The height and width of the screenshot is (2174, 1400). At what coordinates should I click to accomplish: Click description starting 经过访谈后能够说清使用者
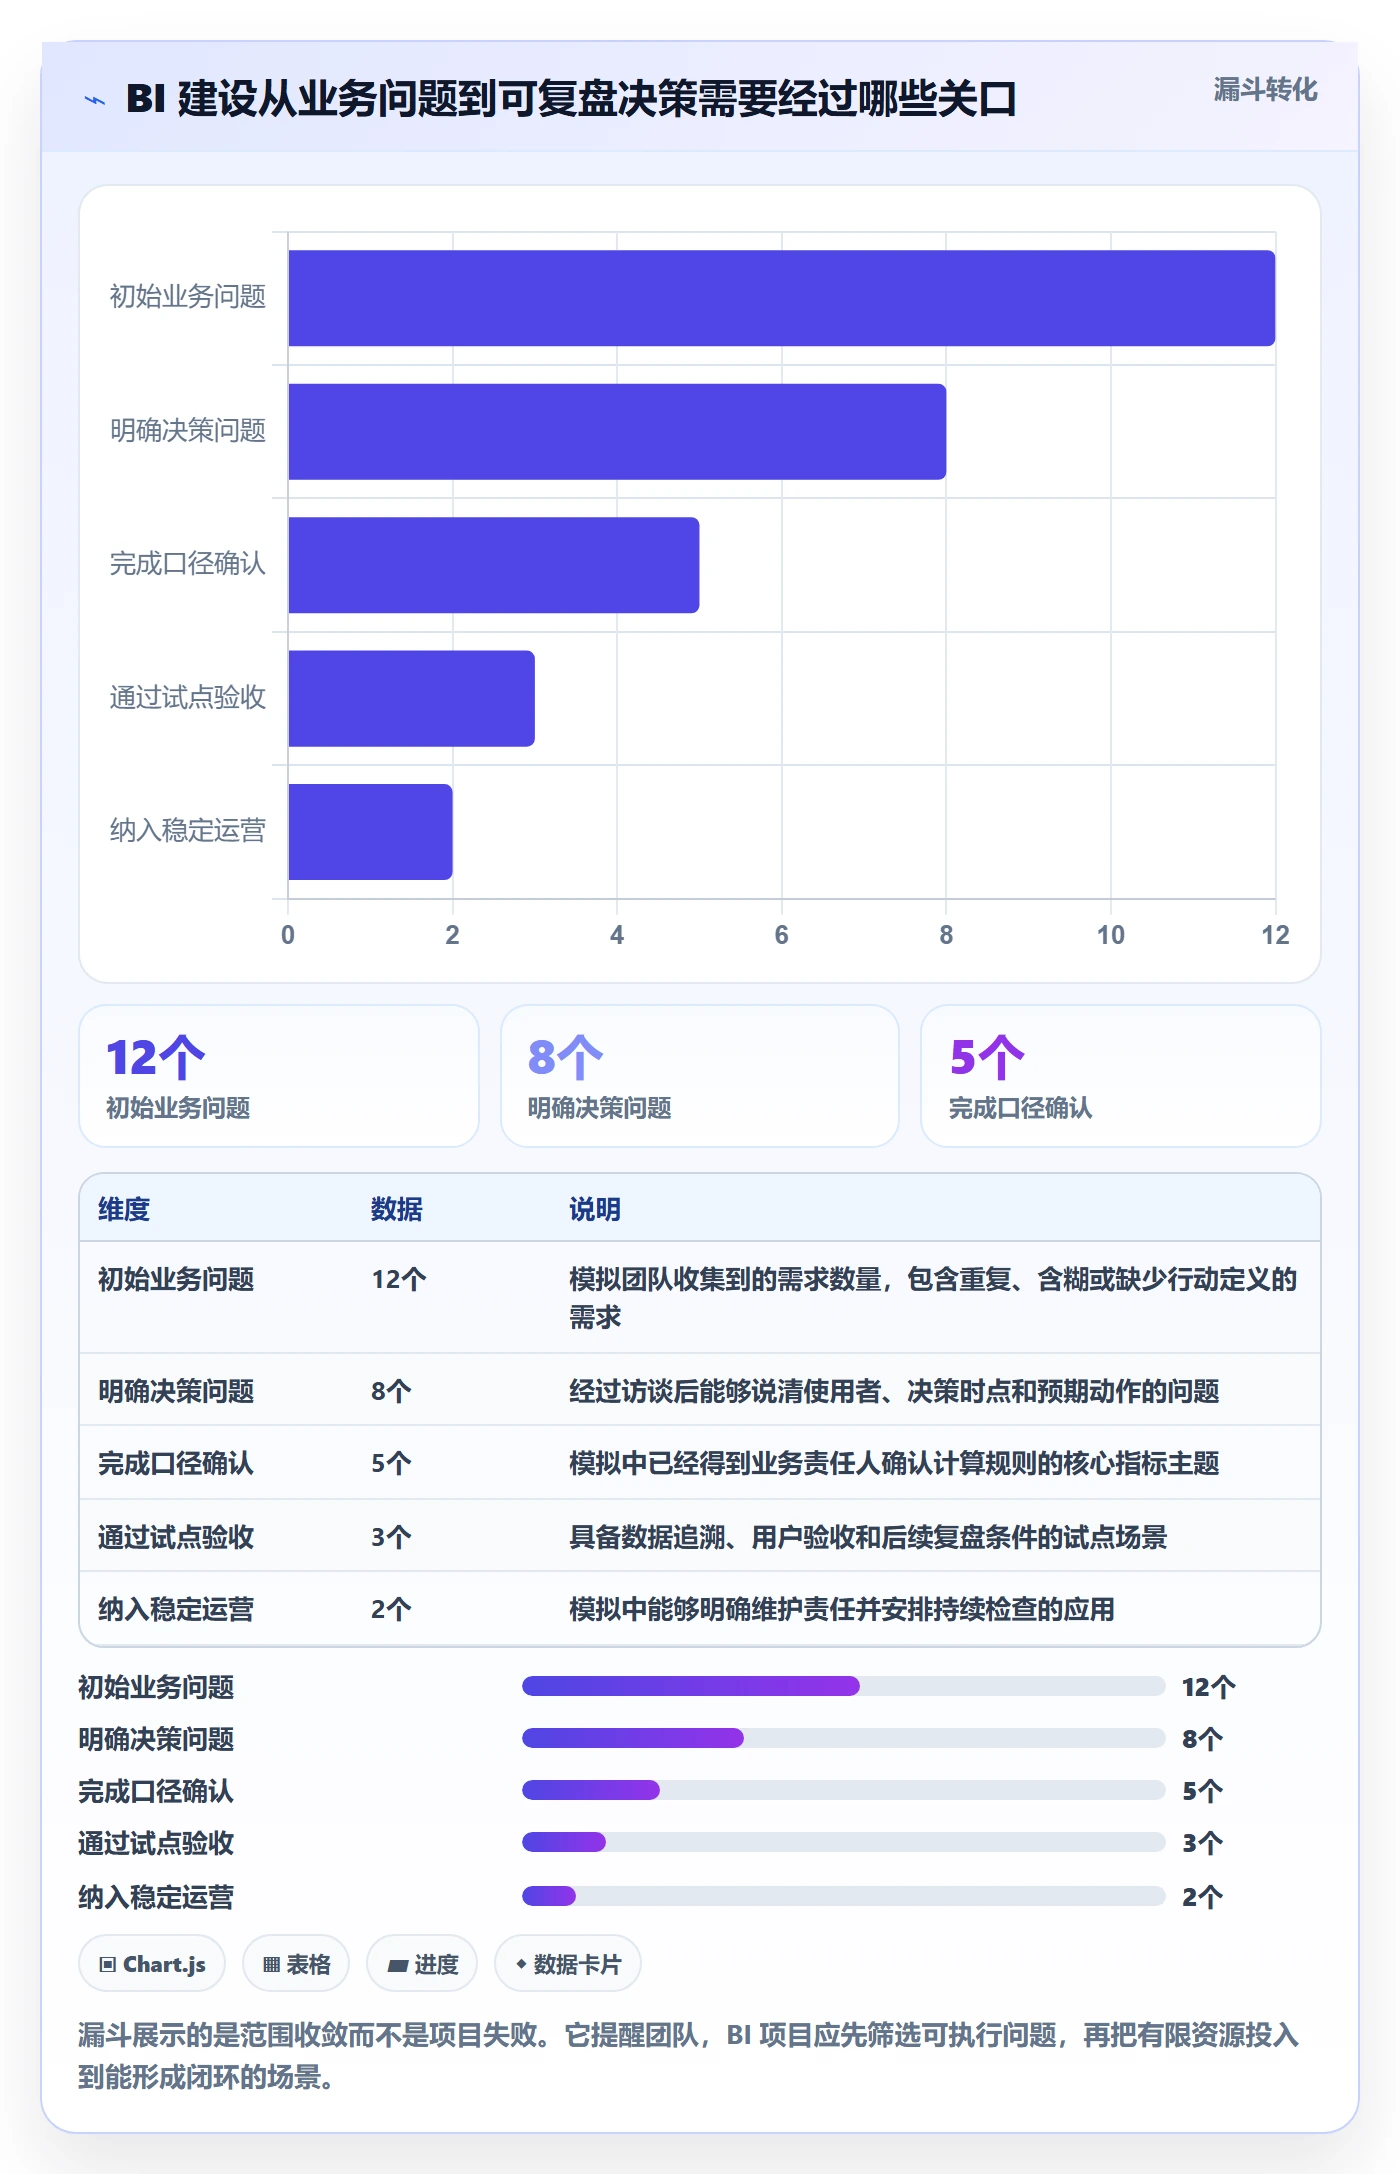point(894,1391)
